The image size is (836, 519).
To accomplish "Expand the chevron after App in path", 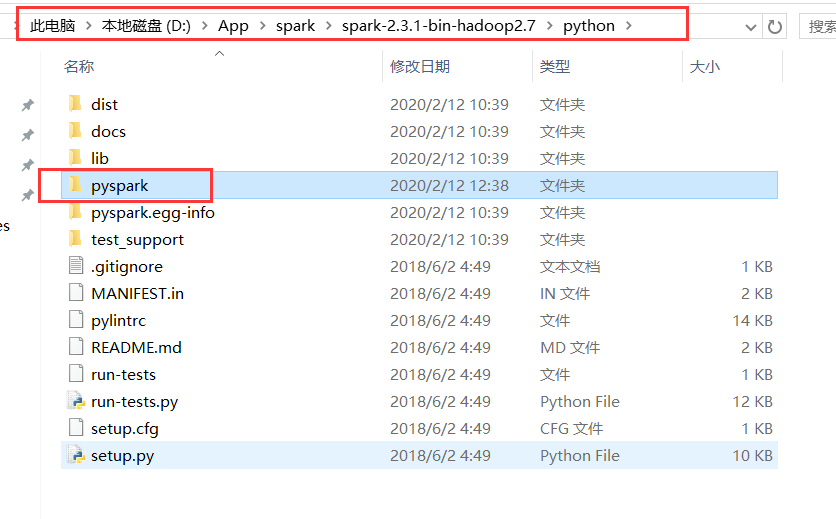I will point(262,26).
